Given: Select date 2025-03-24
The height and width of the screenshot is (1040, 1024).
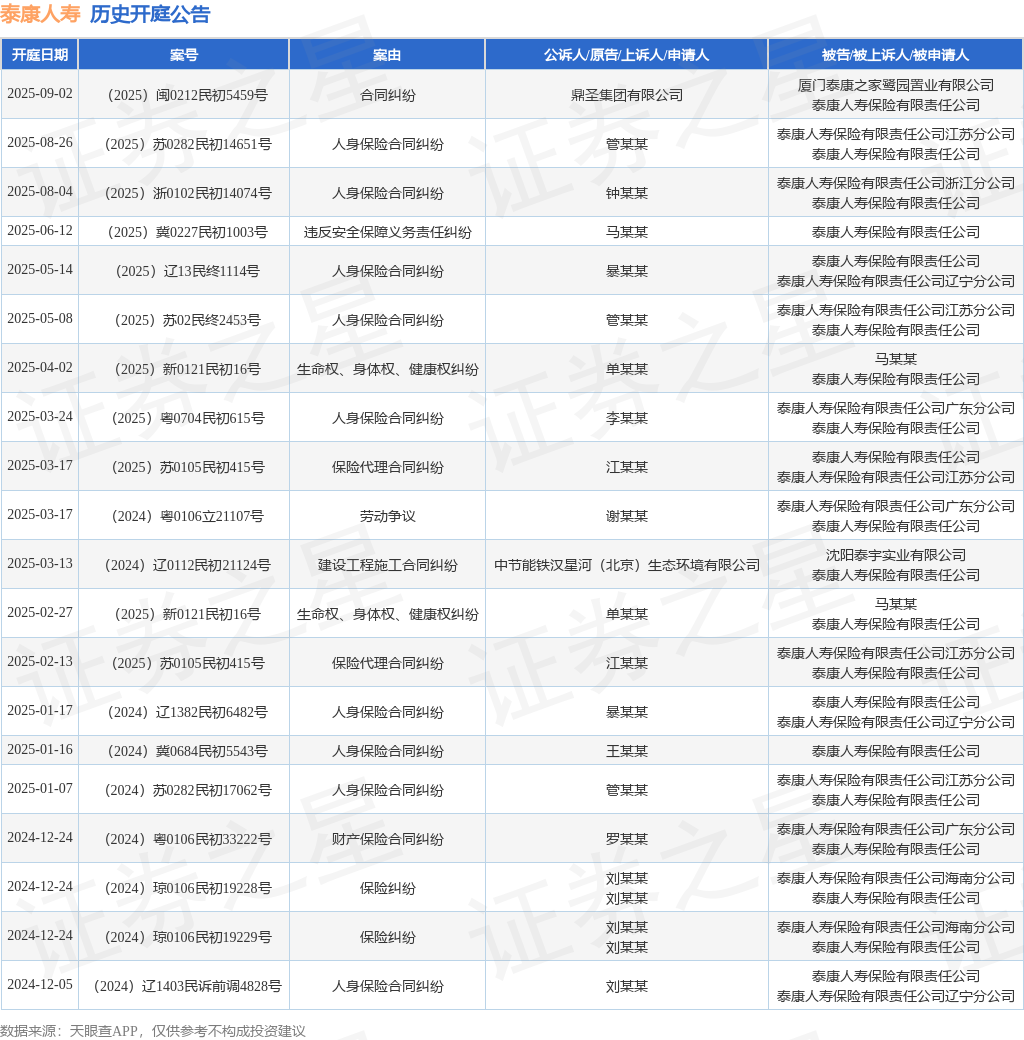Looking at the screenshot, I should click(40, 417).
